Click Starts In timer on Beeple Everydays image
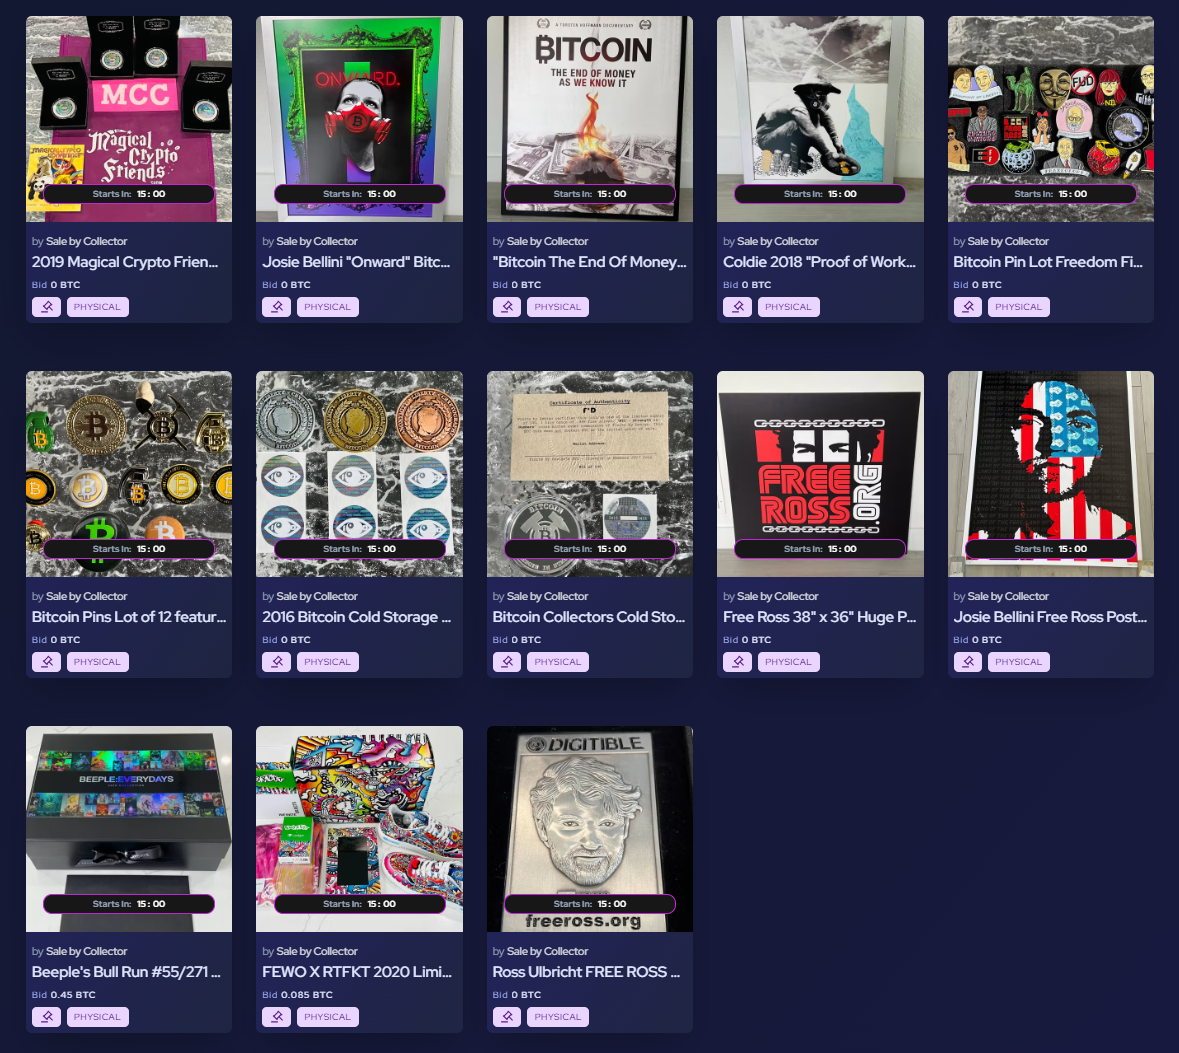 [129, 904]
